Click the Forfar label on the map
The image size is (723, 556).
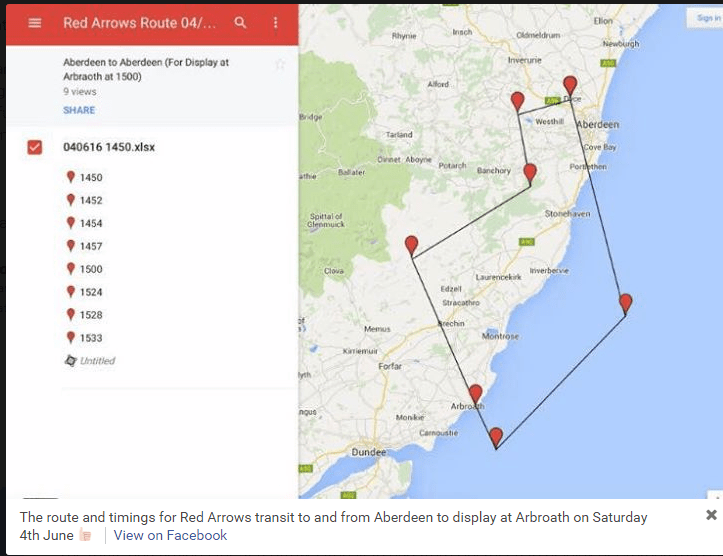tap(390, 366)
